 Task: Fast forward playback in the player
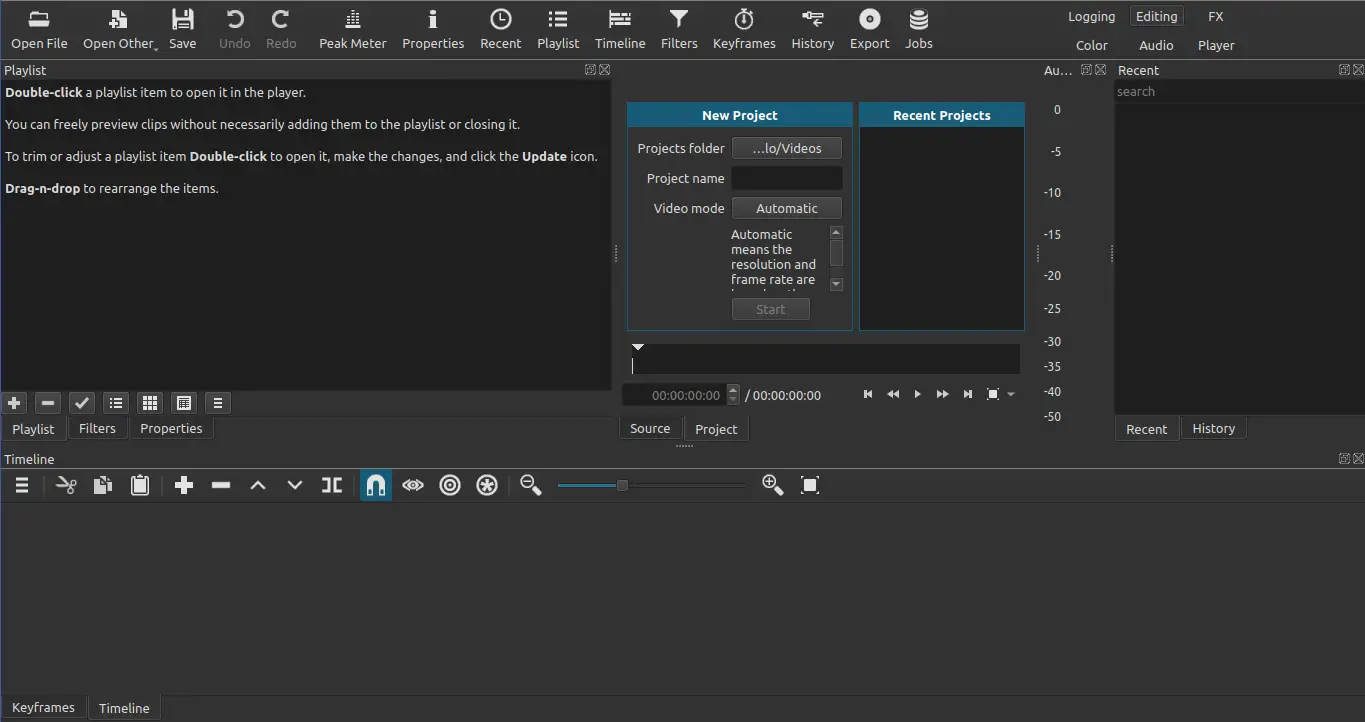942,394
